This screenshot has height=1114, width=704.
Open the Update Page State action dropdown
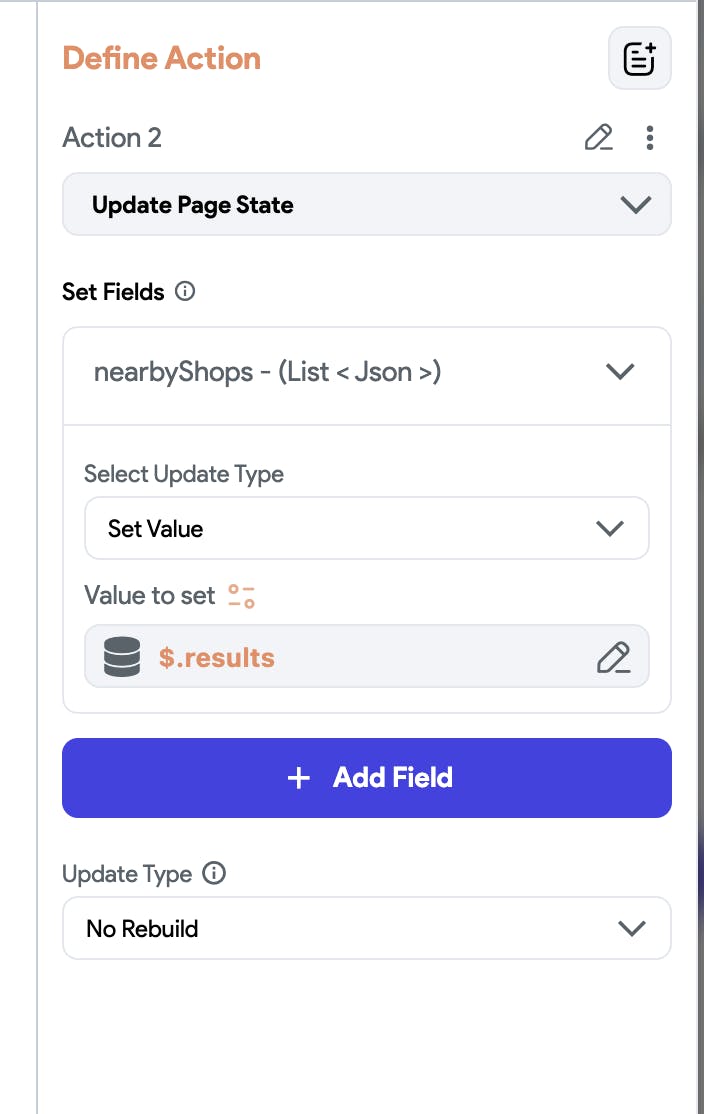pyautogui.click(x=366, y=205)
